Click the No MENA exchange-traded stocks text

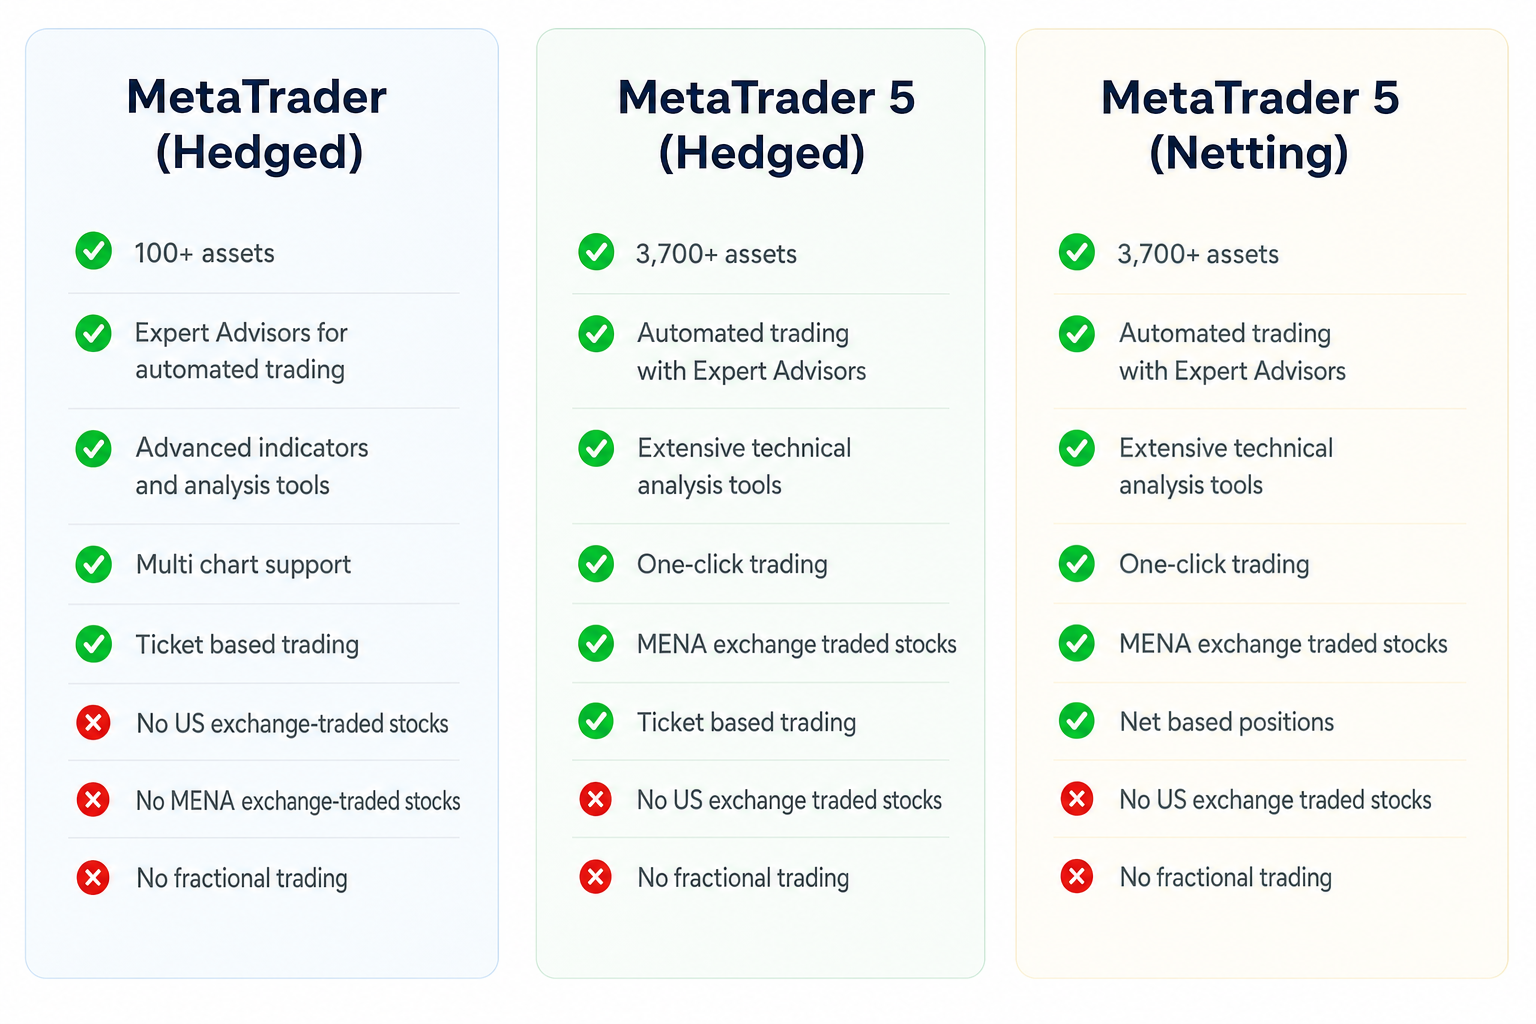(298, 801)
